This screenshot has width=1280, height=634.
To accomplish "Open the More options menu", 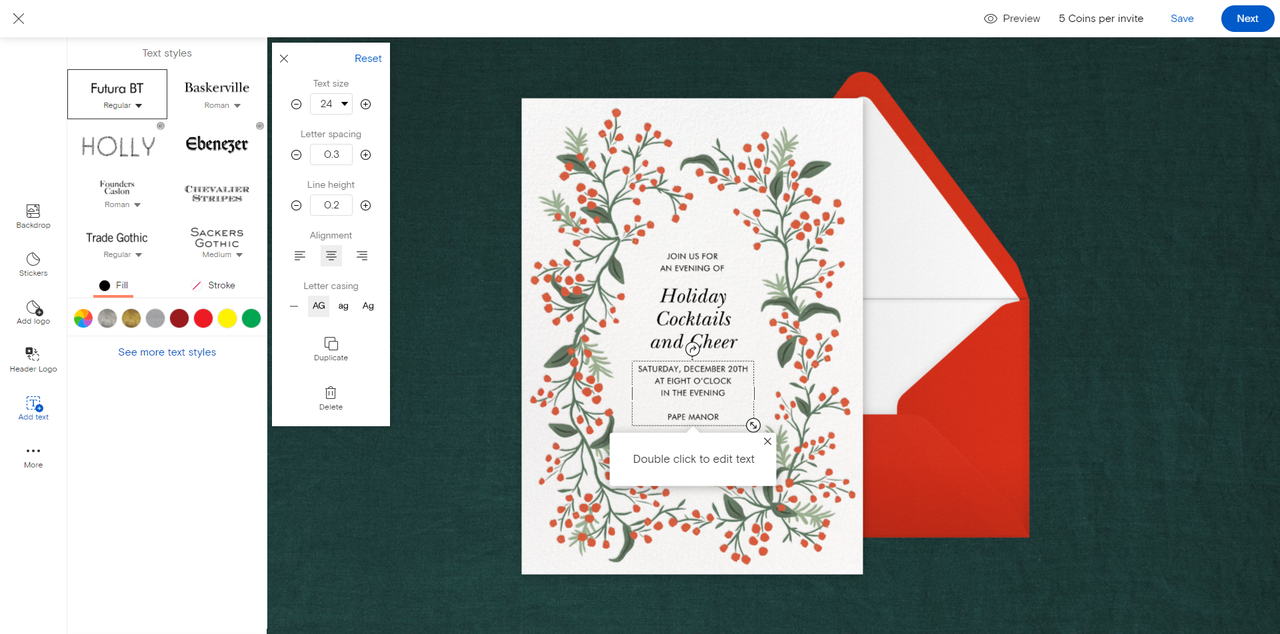I will tap(33, 456).
